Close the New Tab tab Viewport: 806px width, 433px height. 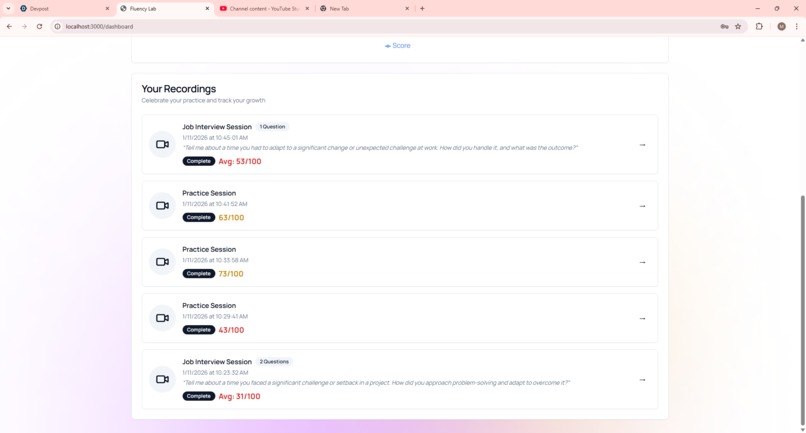(407, 8)
